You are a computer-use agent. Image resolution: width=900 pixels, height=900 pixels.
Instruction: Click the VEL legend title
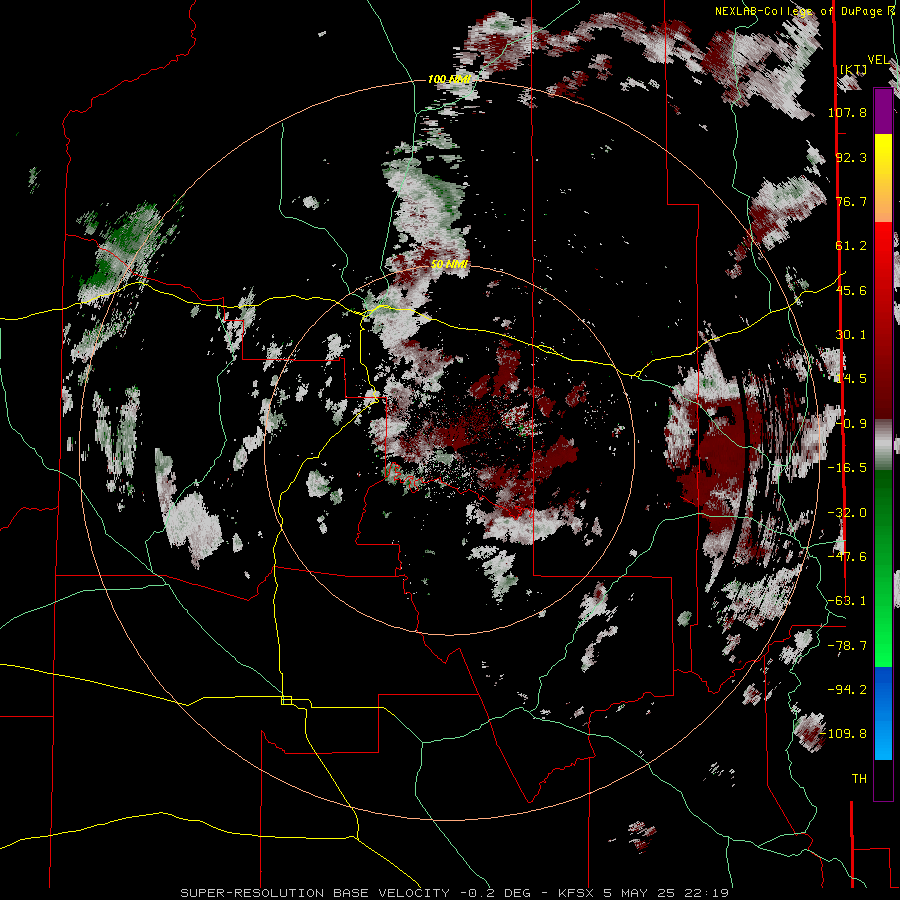pos(878,60)
